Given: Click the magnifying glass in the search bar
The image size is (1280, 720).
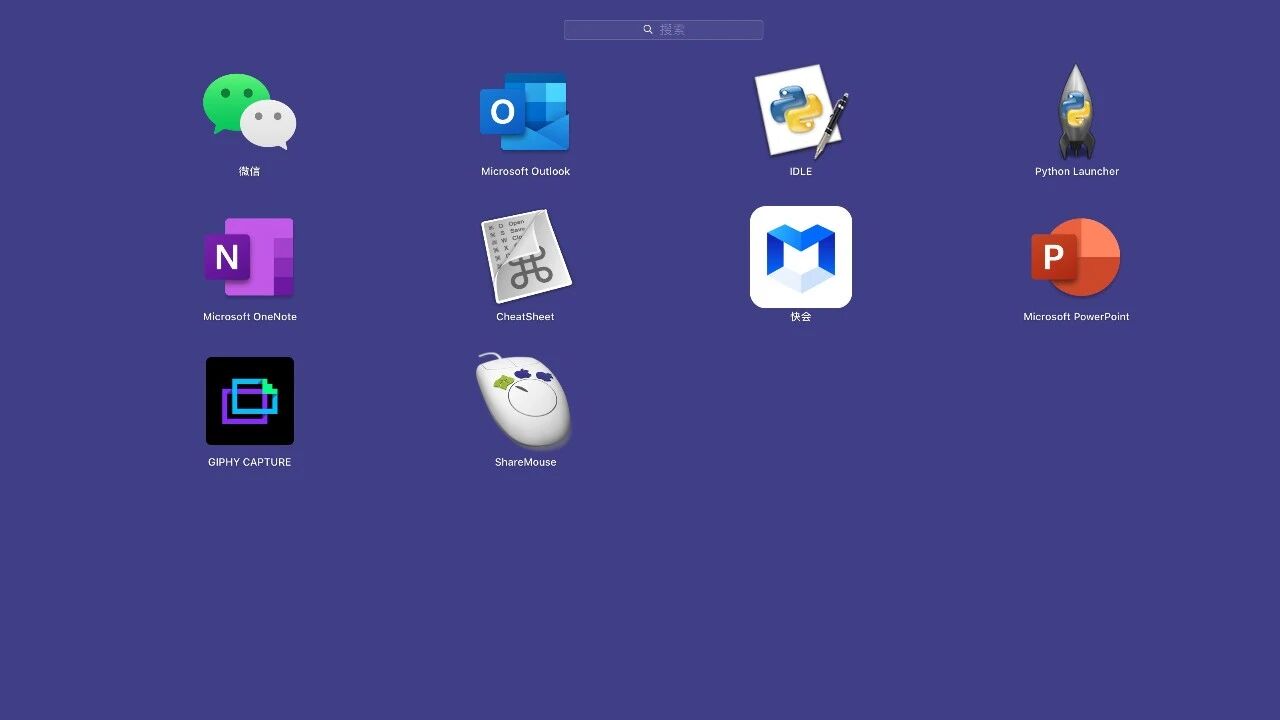Looking at the screenshot, I should [x=648, y=30].
